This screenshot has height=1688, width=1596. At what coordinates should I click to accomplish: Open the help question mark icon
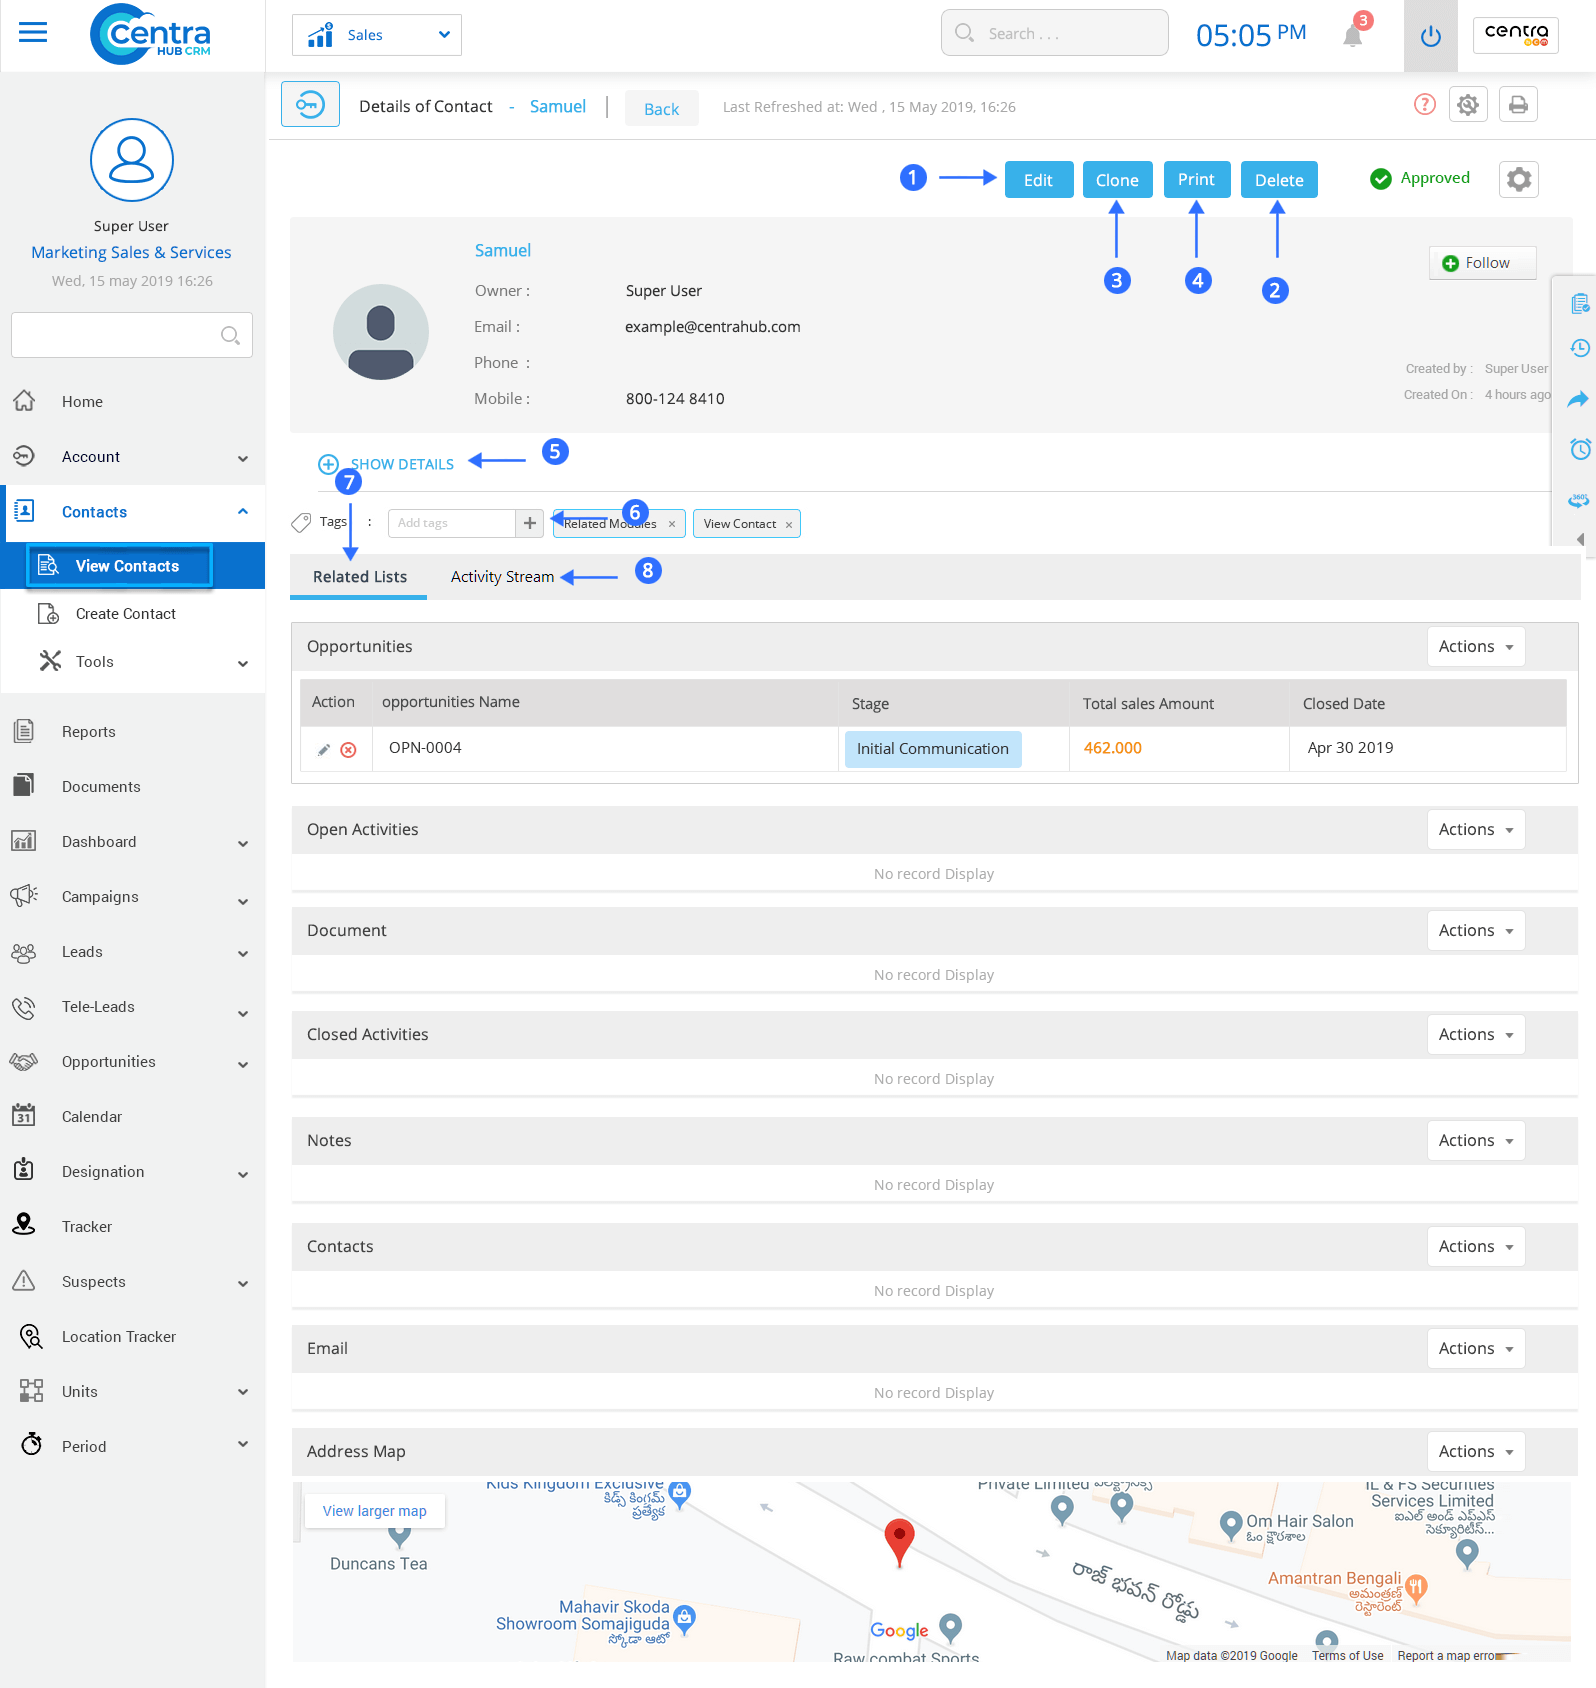pos(1425,104)
